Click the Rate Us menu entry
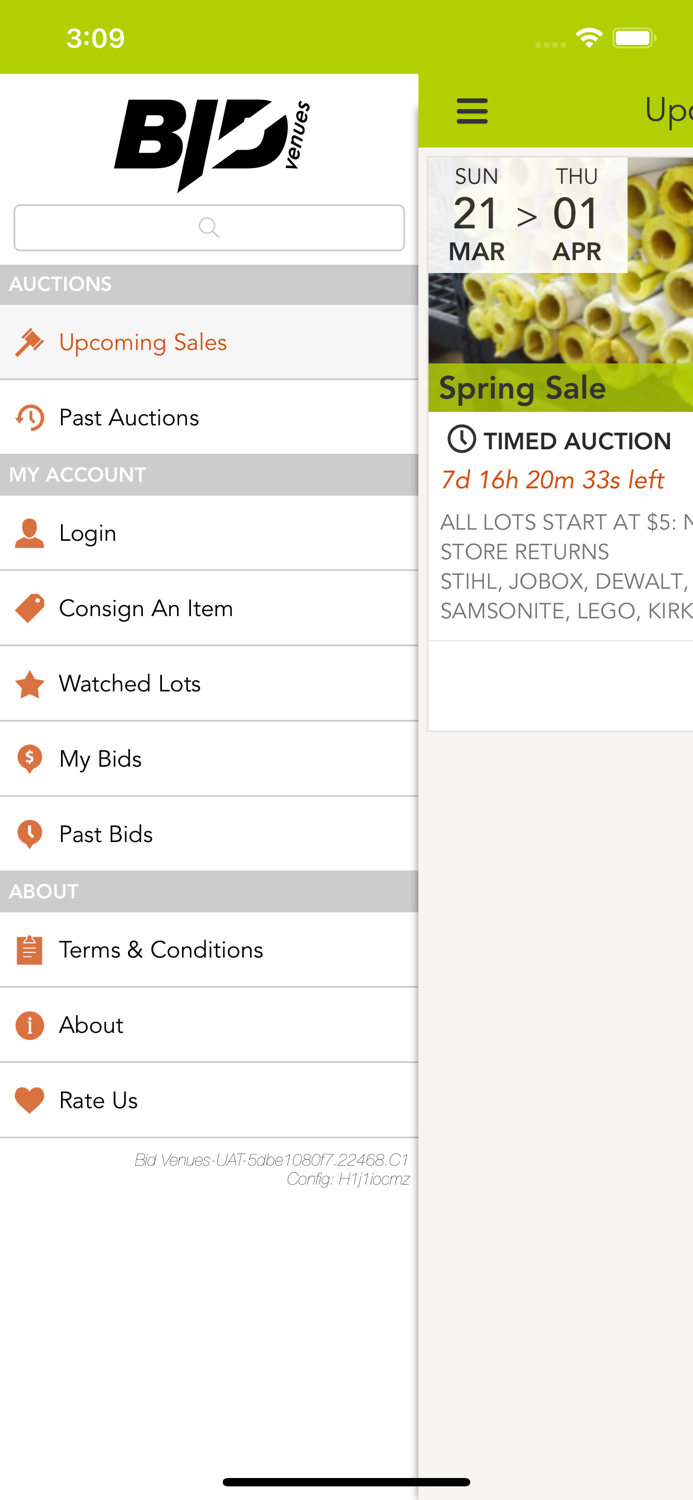The image size is (693, 1500). coord(97,1100)
